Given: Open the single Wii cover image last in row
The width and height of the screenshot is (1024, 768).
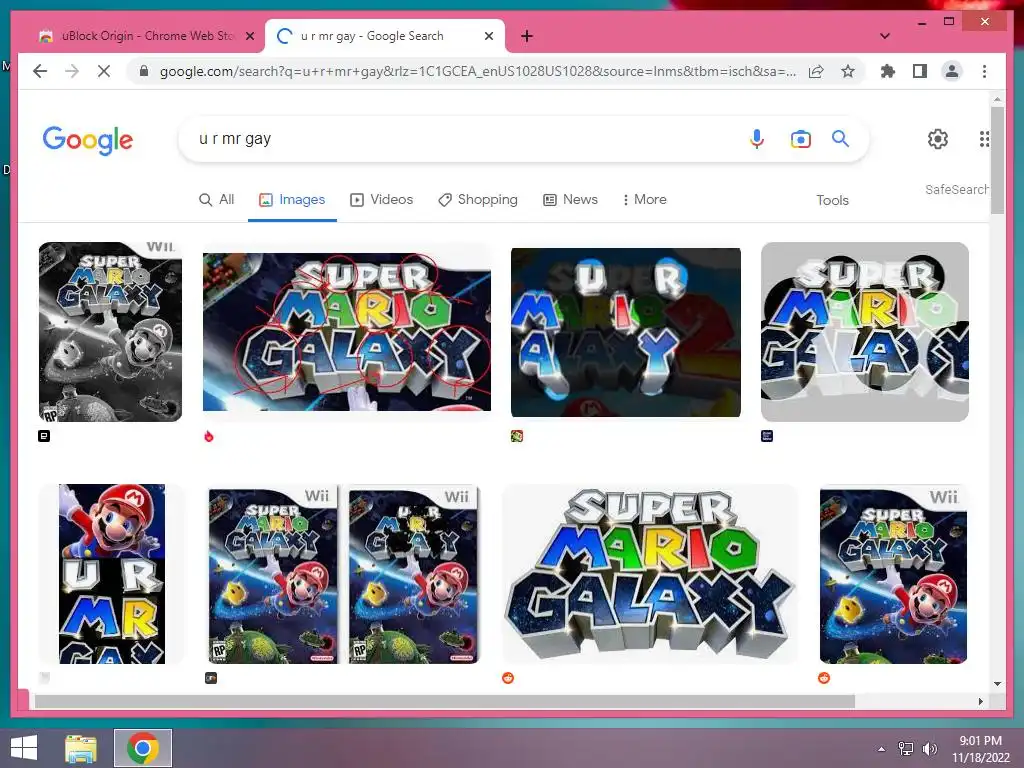Looking at the screenshot, I should pos(893,573).
